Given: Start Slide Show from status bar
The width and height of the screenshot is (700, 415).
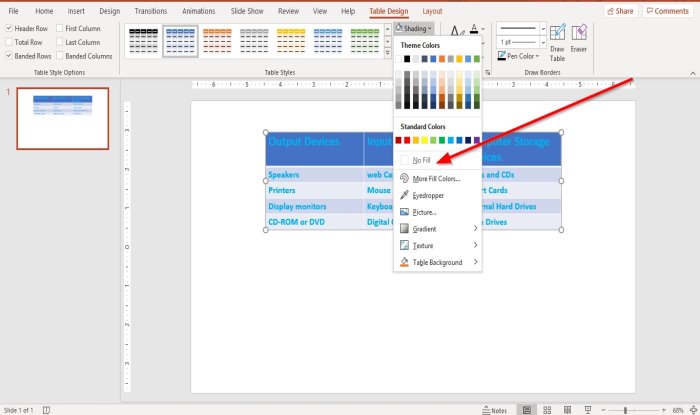Looking at the screenshot, I should (x=588, y=410).
